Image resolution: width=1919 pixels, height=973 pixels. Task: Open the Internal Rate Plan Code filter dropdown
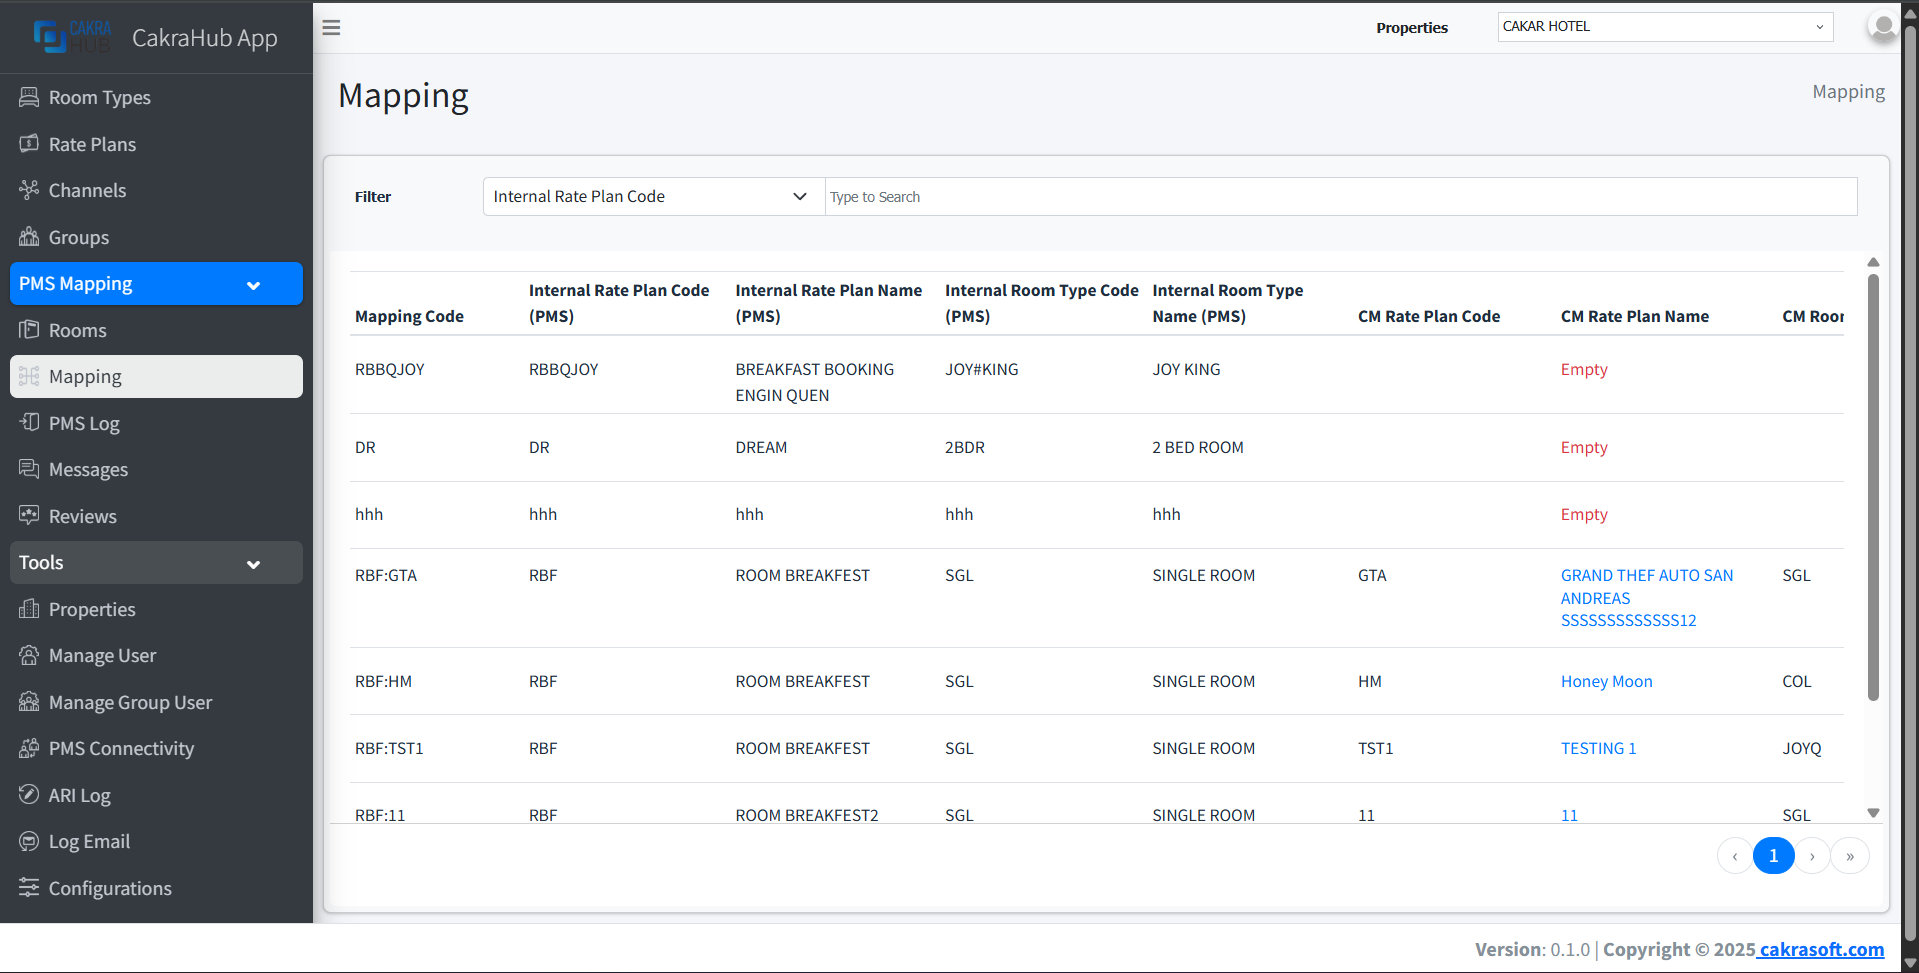pyautogui.click(x=653, y=197)
